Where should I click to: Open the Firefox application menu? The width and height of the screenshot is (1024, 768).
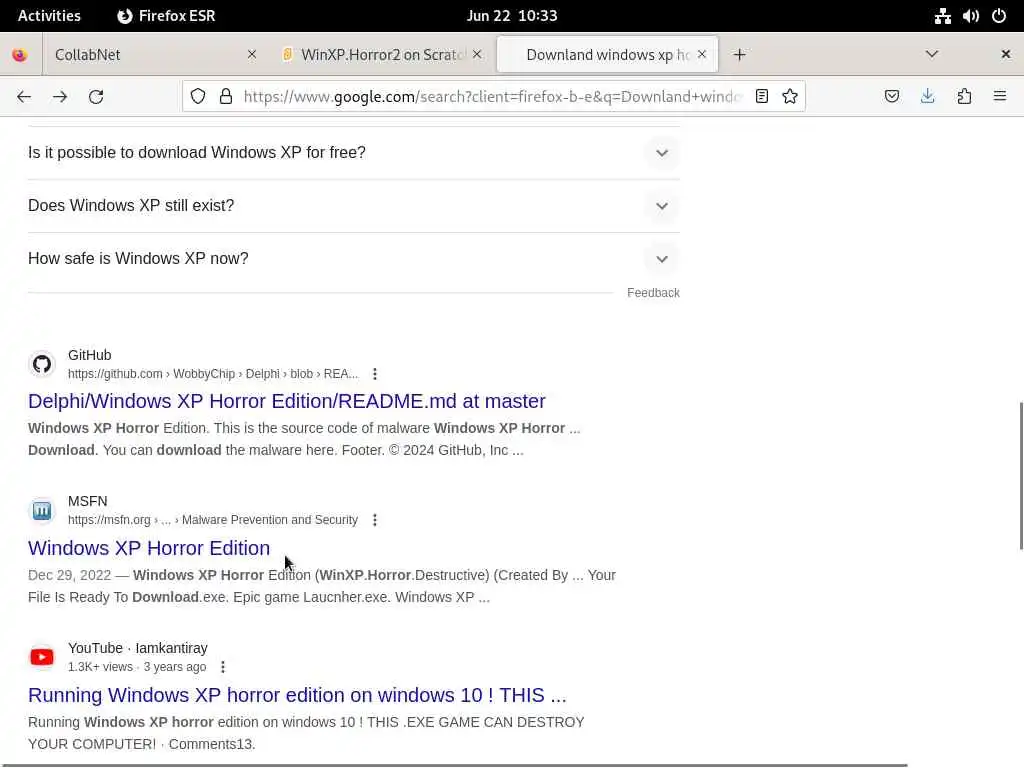pyautogui.click(x=1000, y=97)
